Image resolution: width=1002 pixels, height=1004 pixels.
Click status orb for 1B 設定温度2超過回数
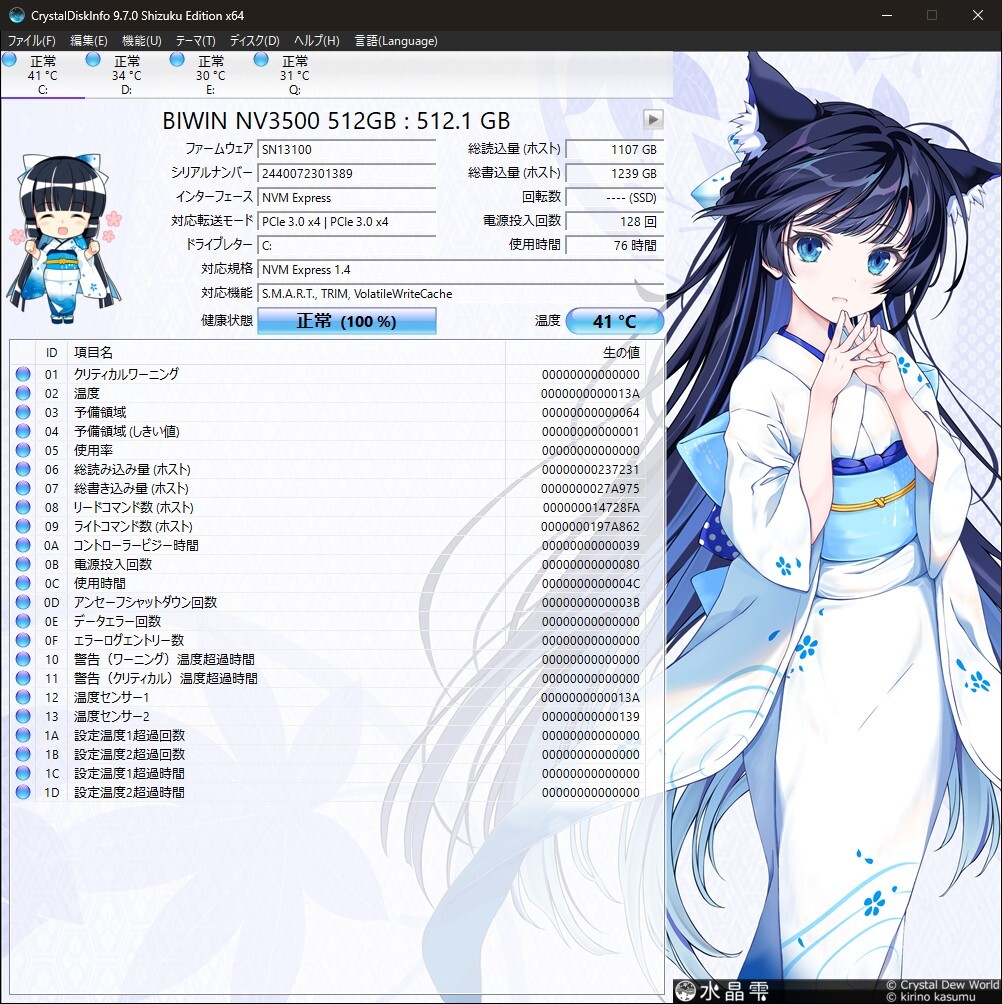(23, 754)
